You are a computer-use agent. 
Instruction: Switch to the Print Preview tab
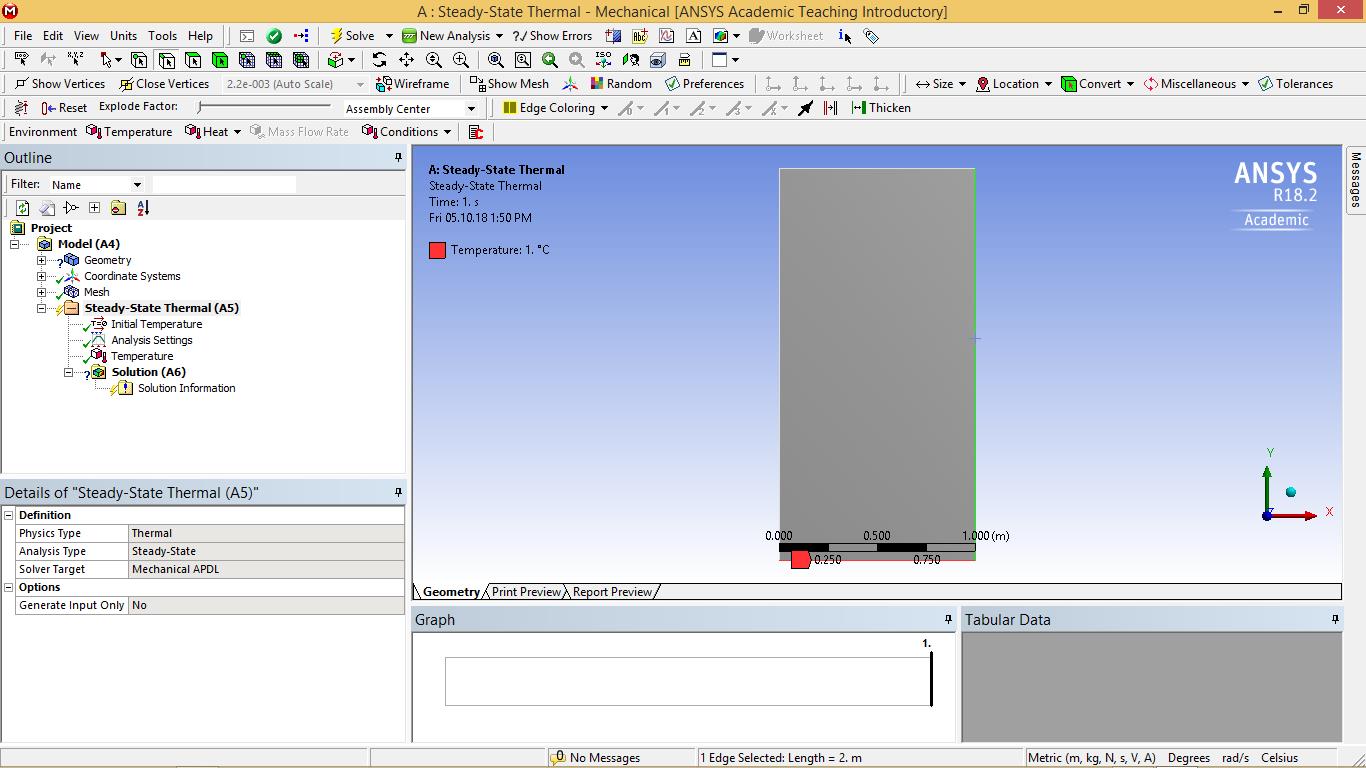[526, 592]
